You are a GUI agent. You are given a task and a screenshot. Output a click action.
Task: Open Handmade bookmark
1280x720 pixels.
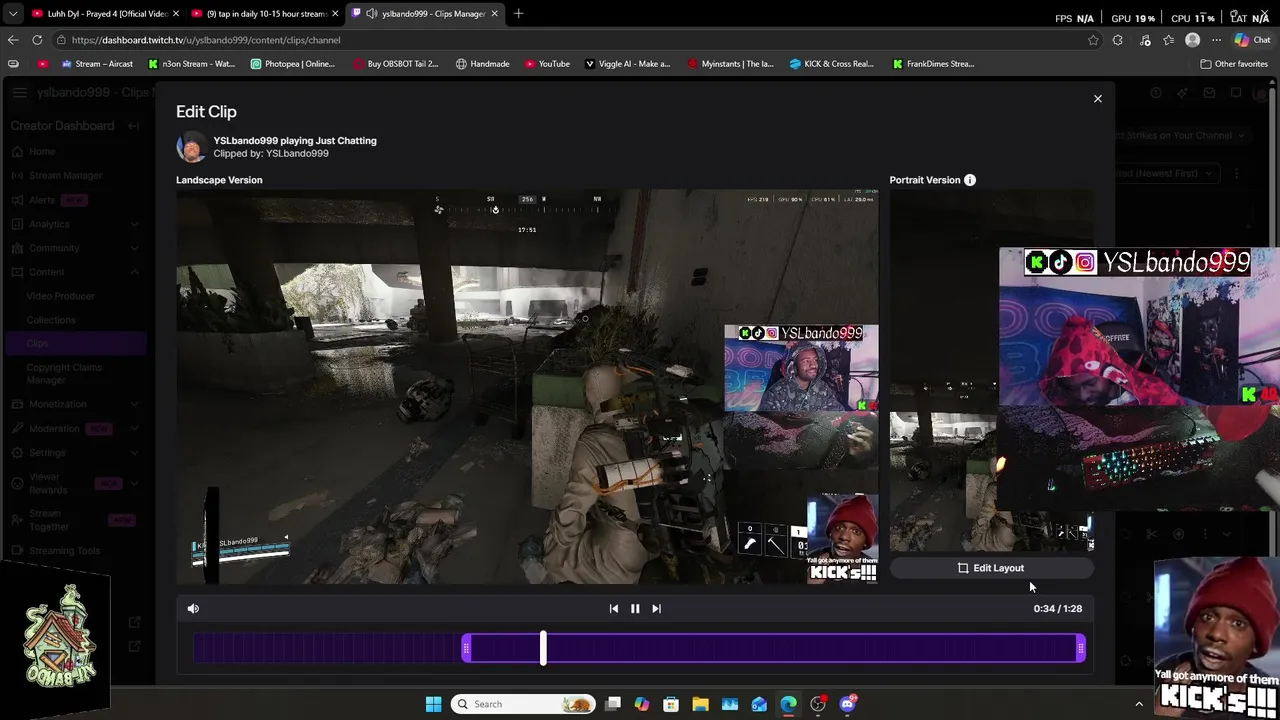[482, 64]
